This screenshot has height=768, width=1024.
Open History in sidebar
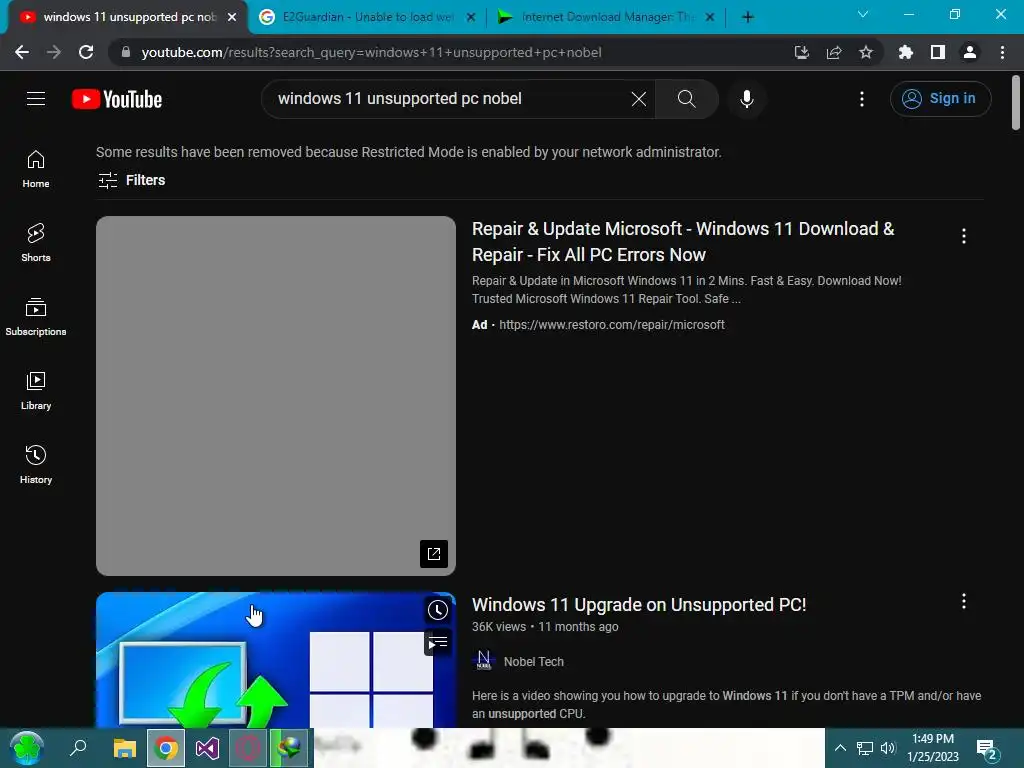point(36,464)
